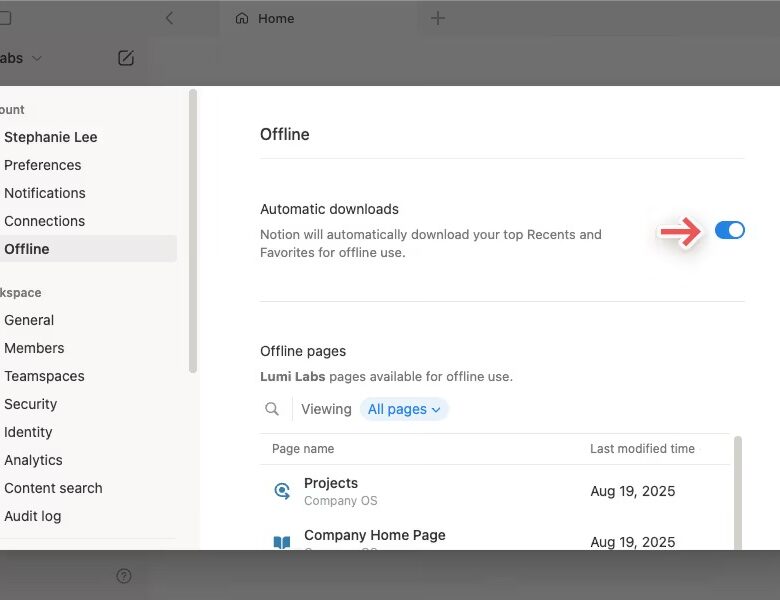Screen dimensions: 780x600
Task: Open Content search settings
Action: click(53, 488)
